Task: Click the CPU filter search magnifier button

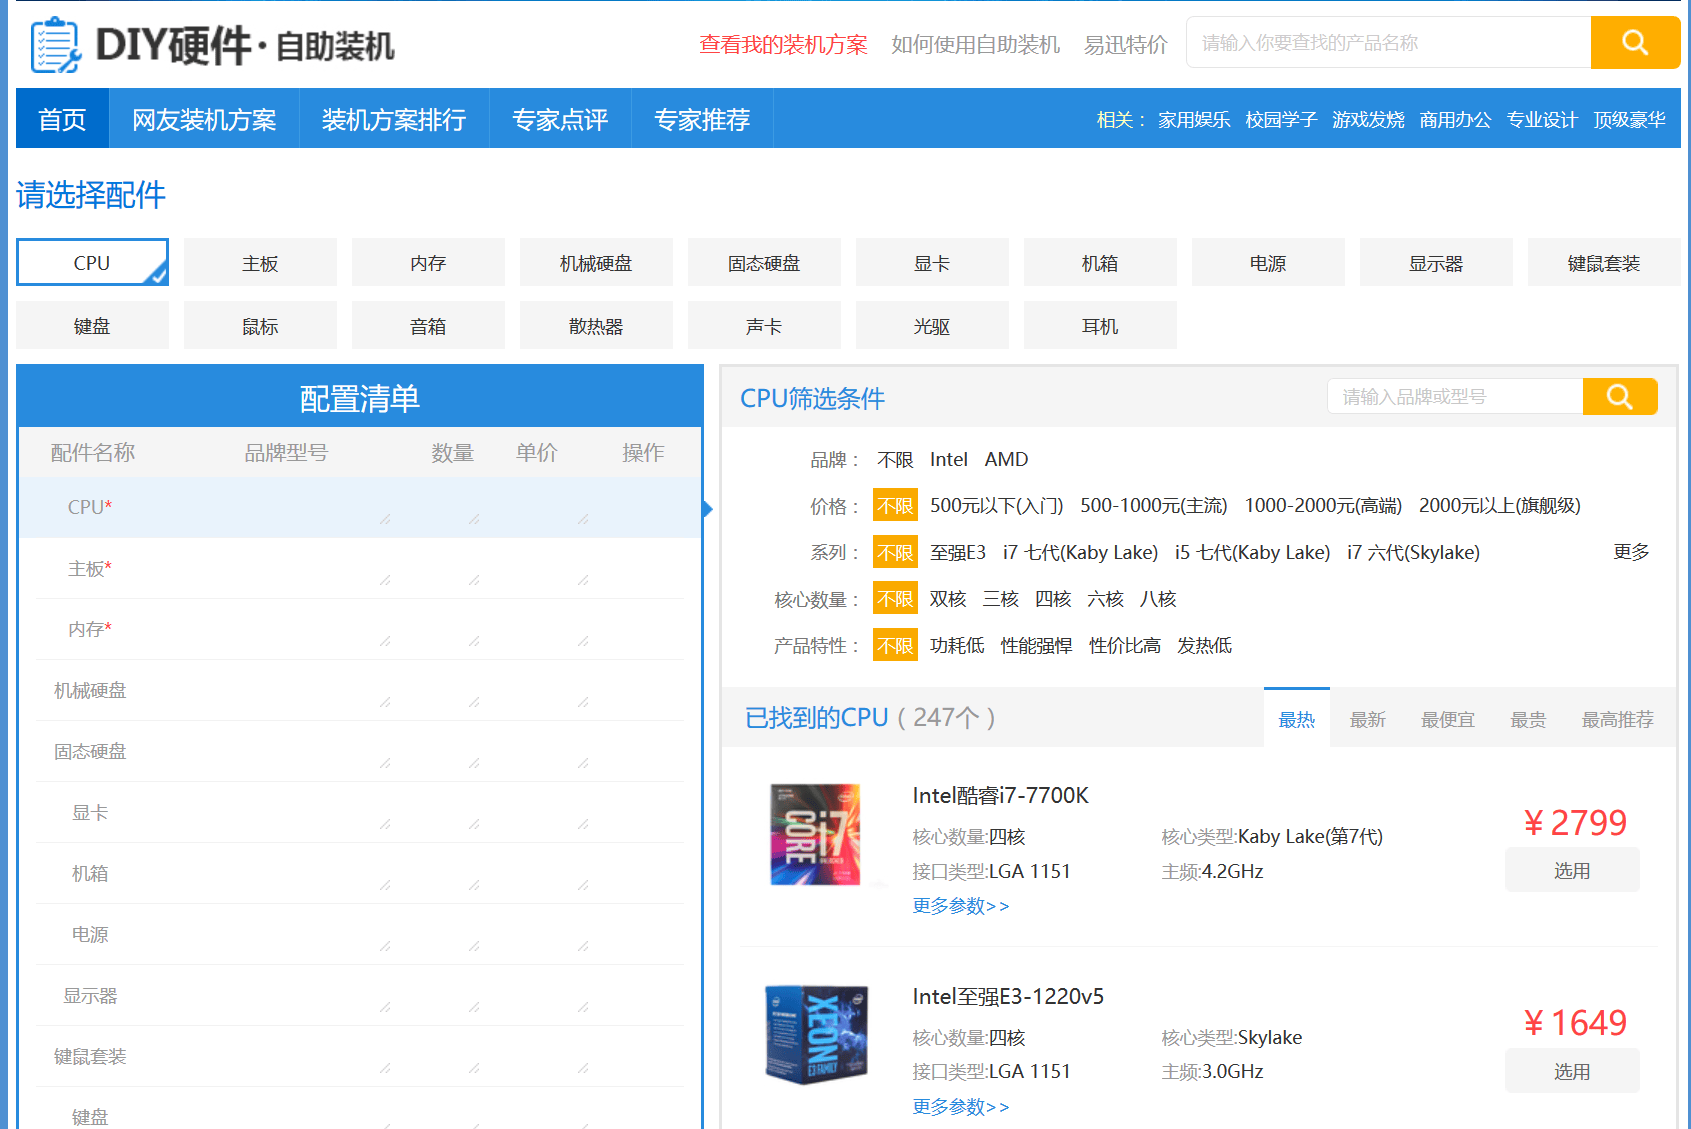Action: tap(1620, 397)
